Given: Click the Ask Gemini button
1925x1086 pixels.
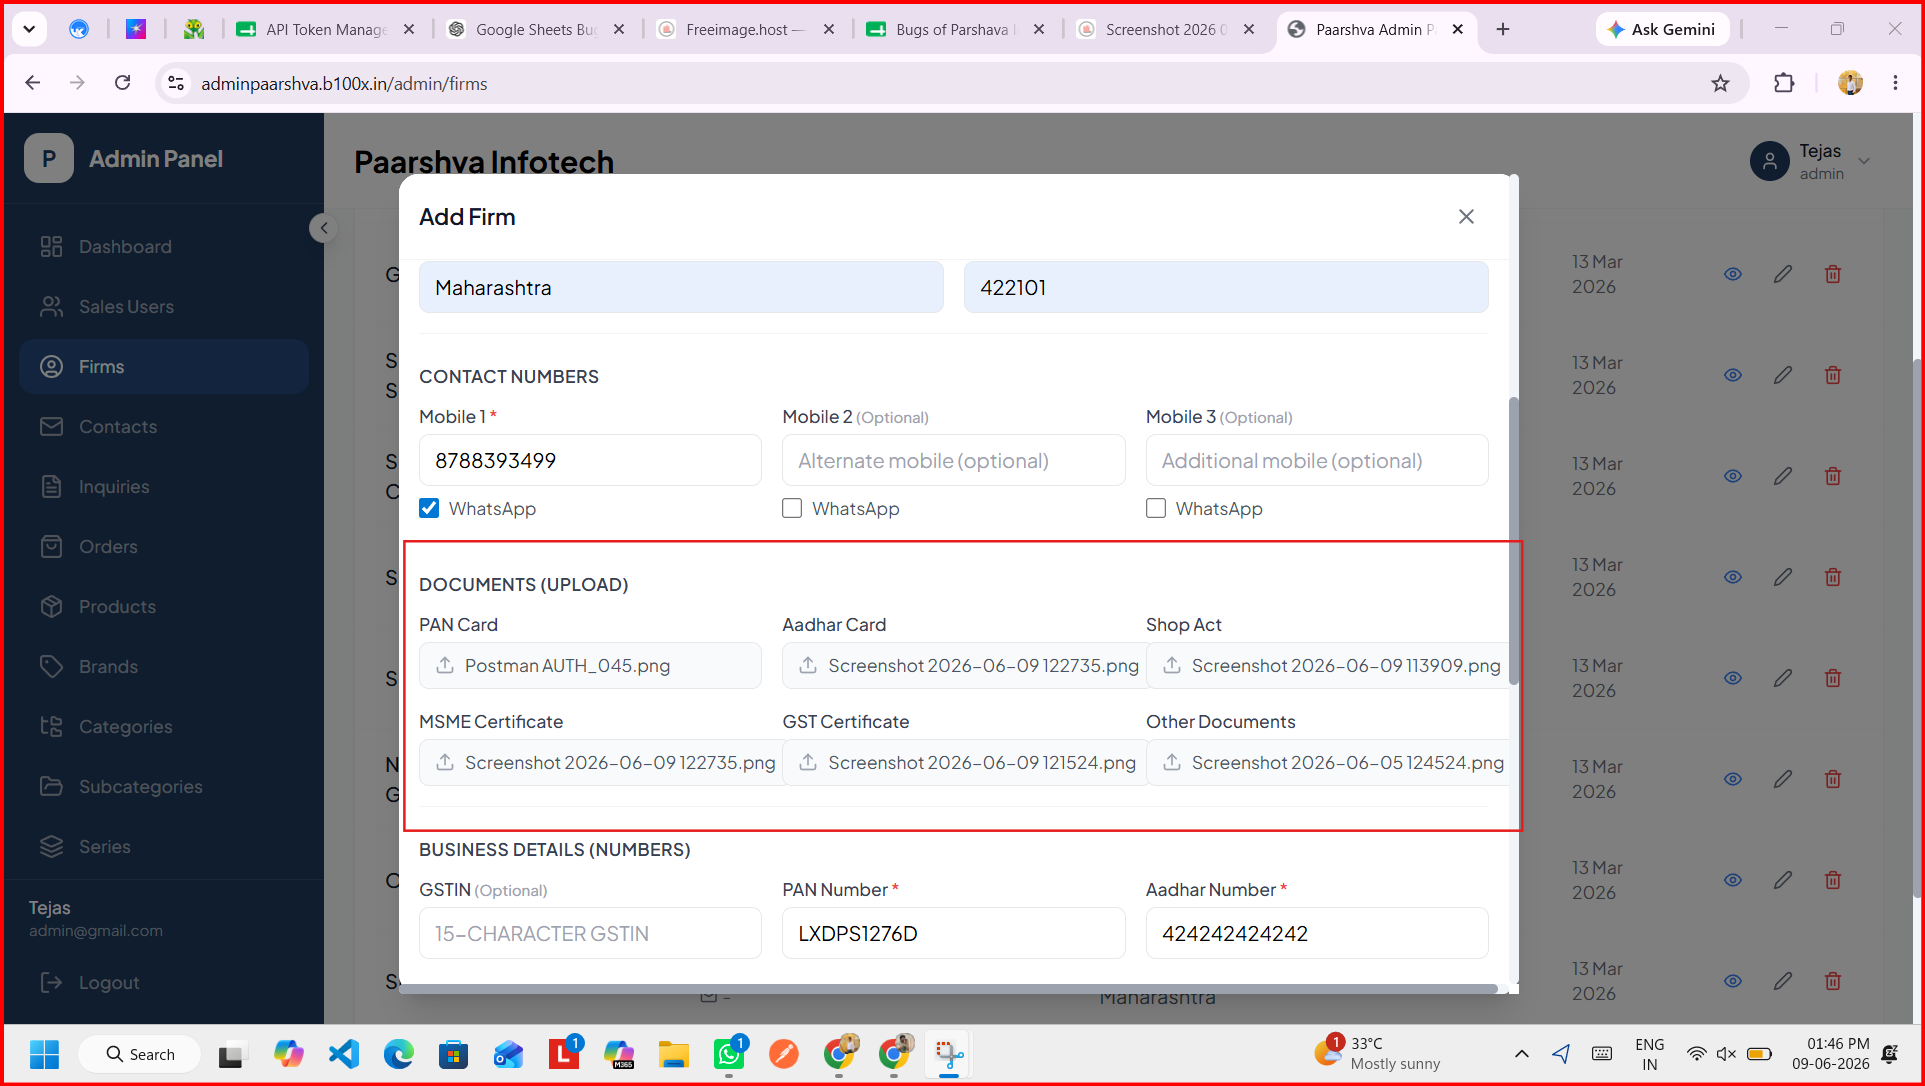Looking at the screenshot, I should pos(1662,29).
